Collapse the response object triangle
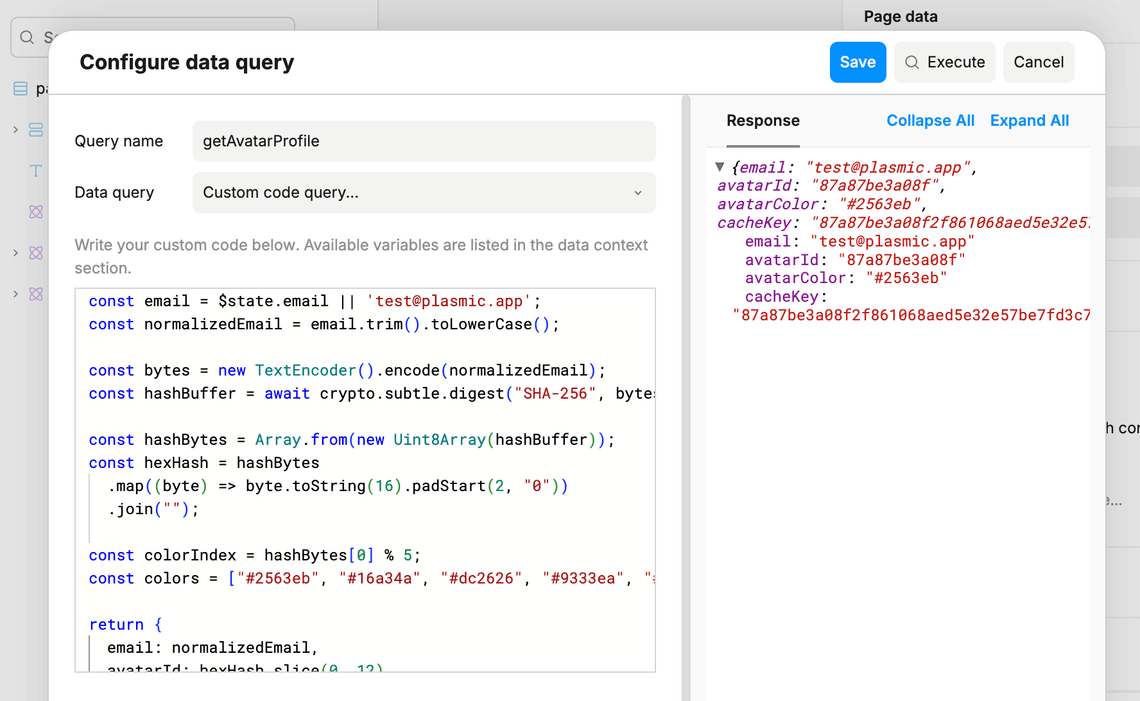The width and height of the screenshot is (1140, 701). coord(719,167)
